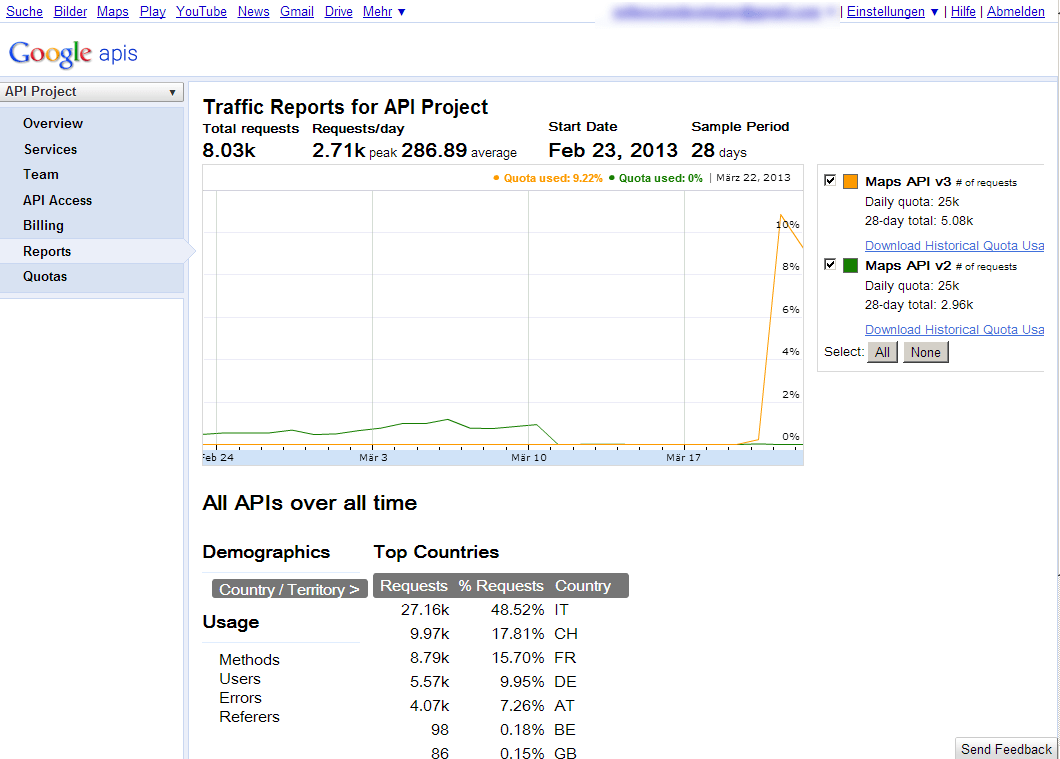
Task: Open the API Project dropdown
Action: [92, 91]
